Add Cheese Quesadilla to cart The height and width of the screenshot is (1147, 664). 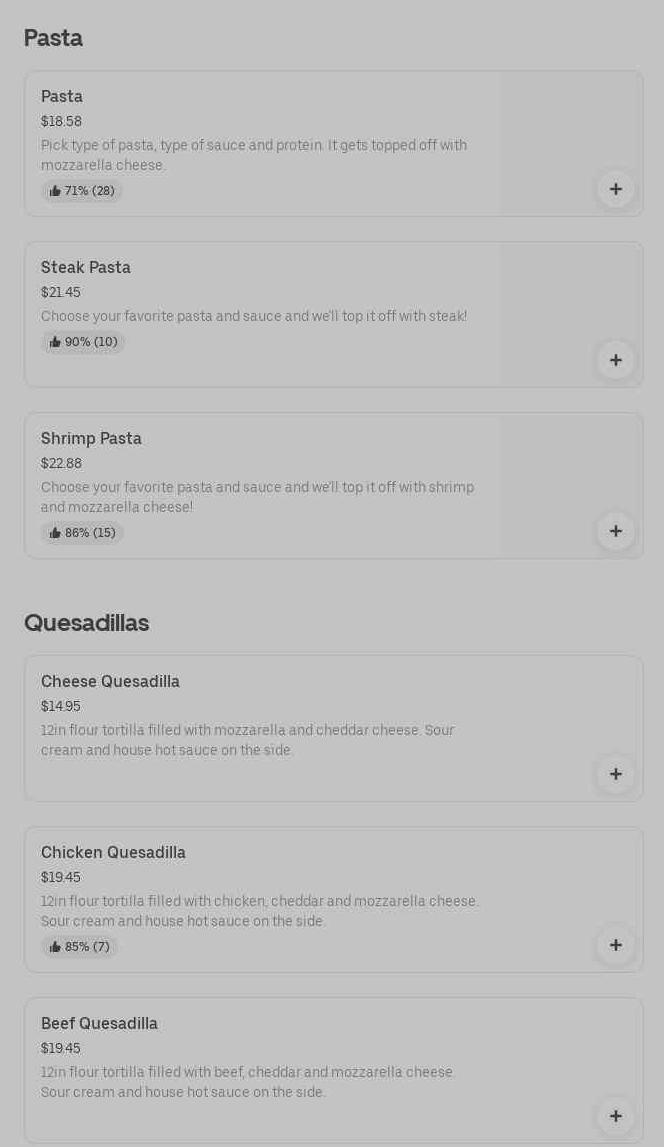coord(616,774)
